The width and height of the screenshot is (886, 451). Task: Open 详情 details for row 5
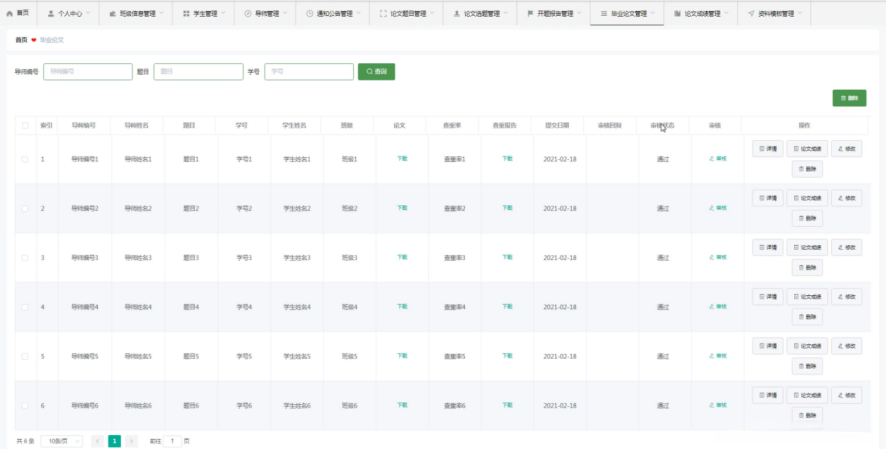click(x=768, y=346)
